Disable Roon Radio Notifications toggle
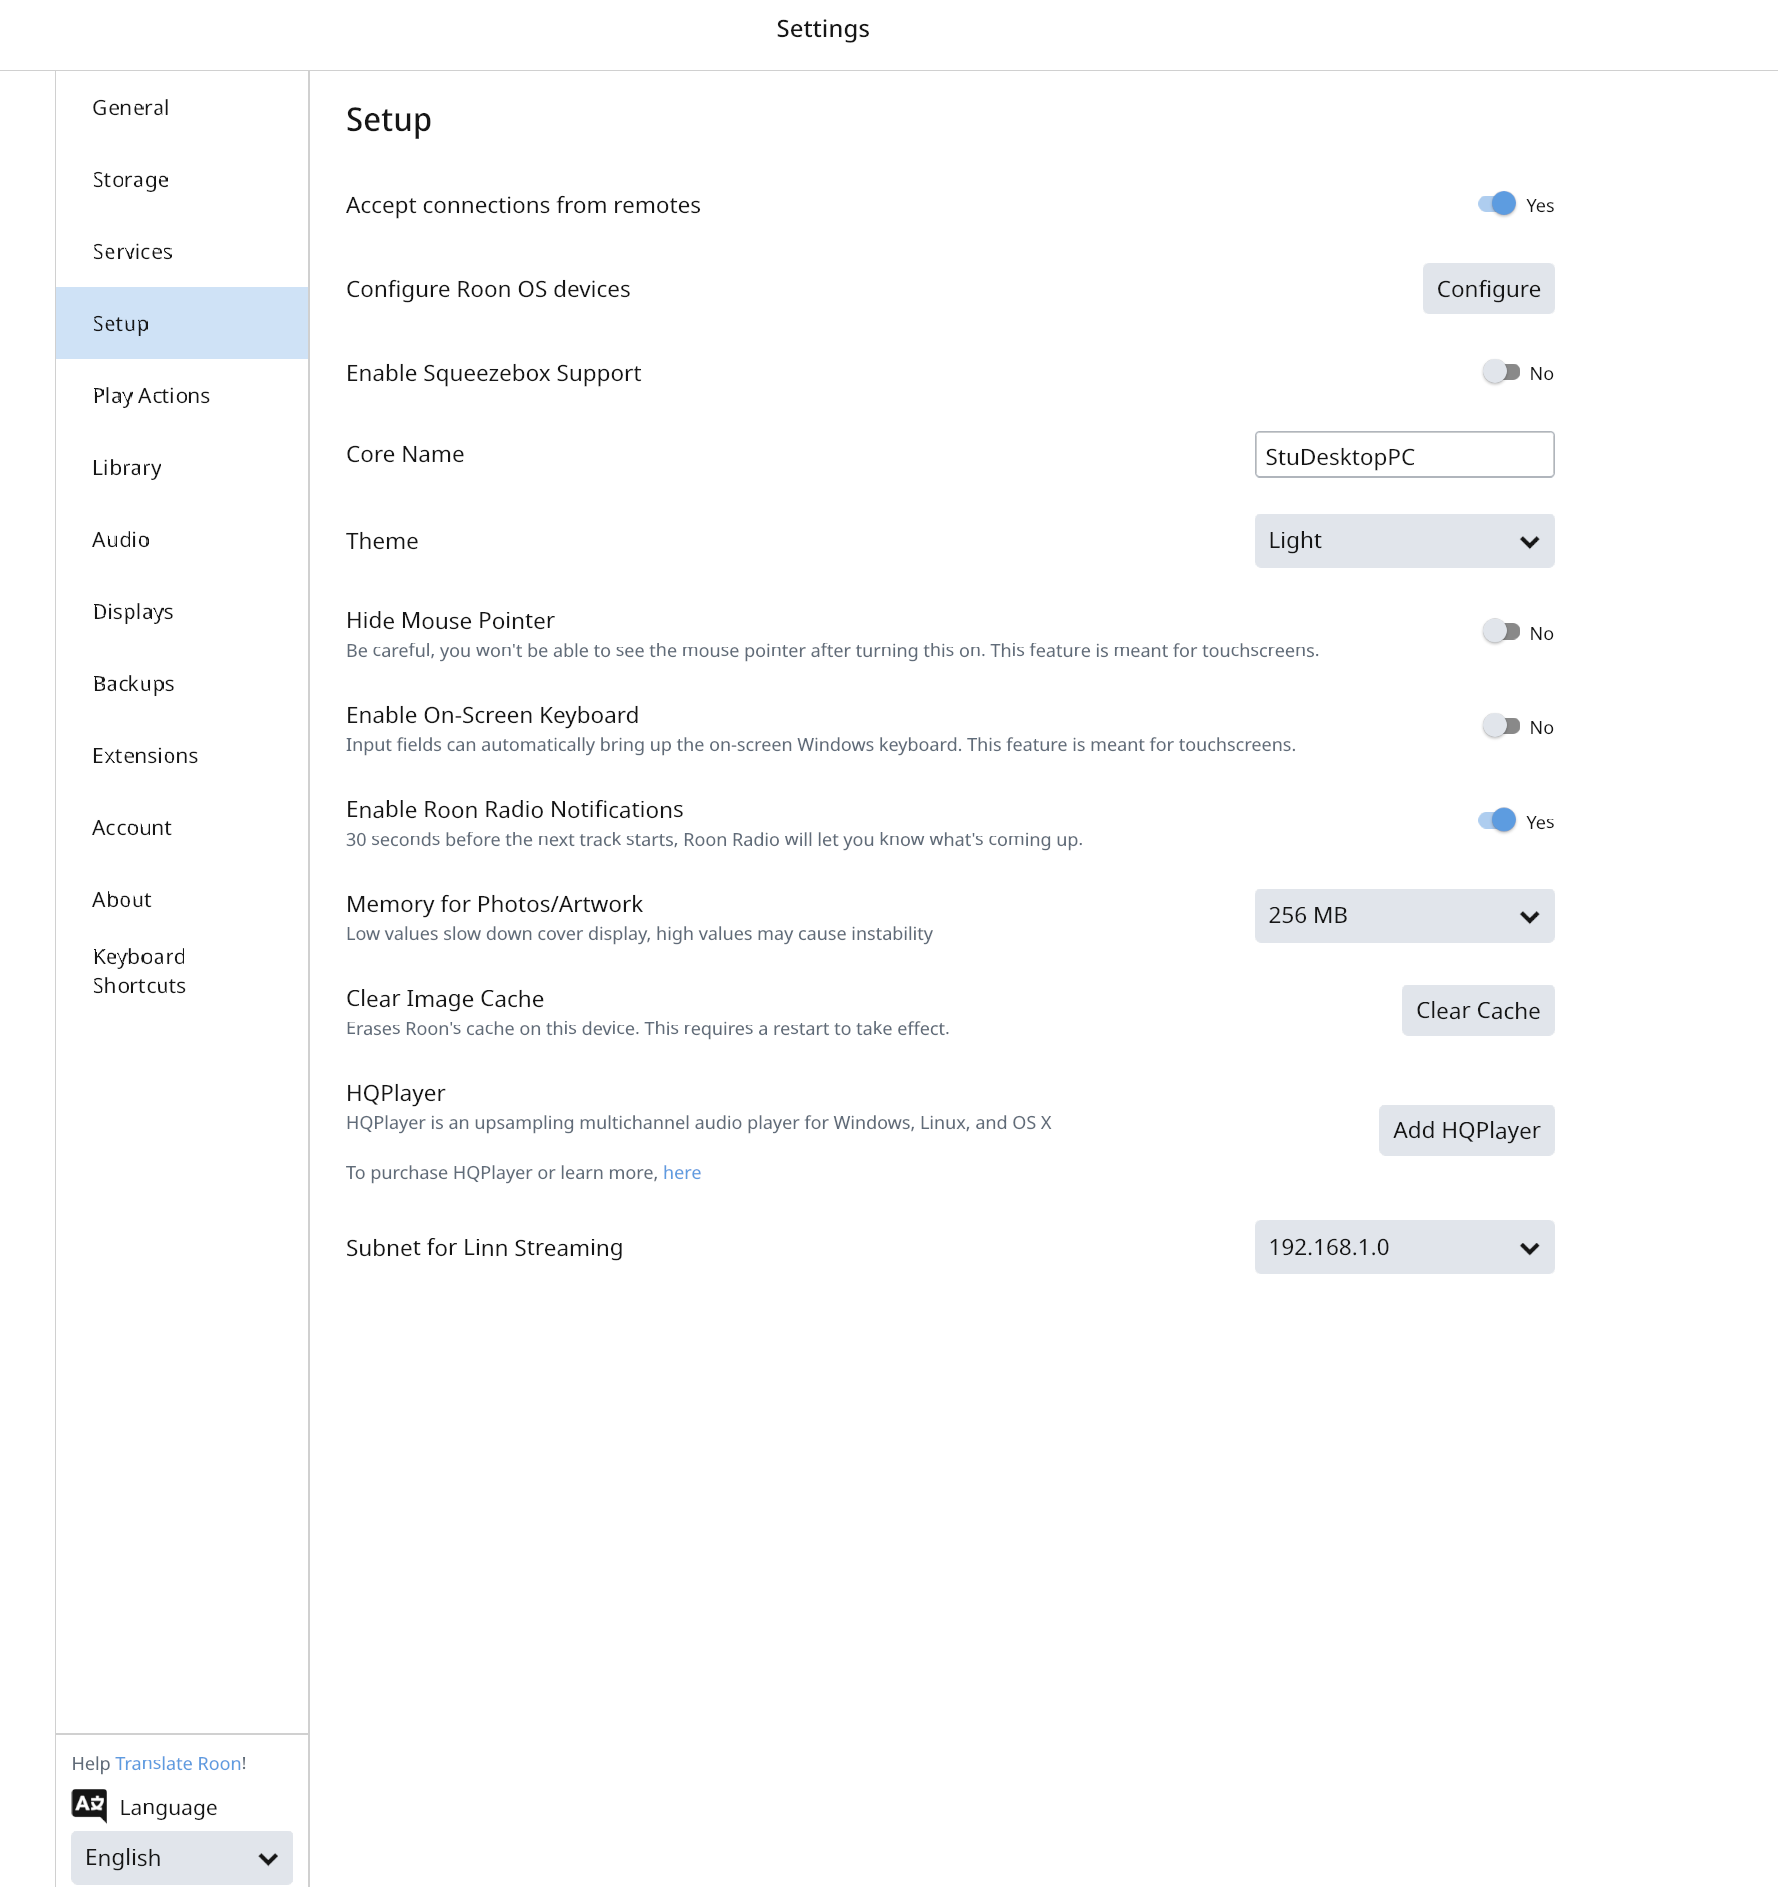Viewport: 1778px width, 1887px height. 1497,821
